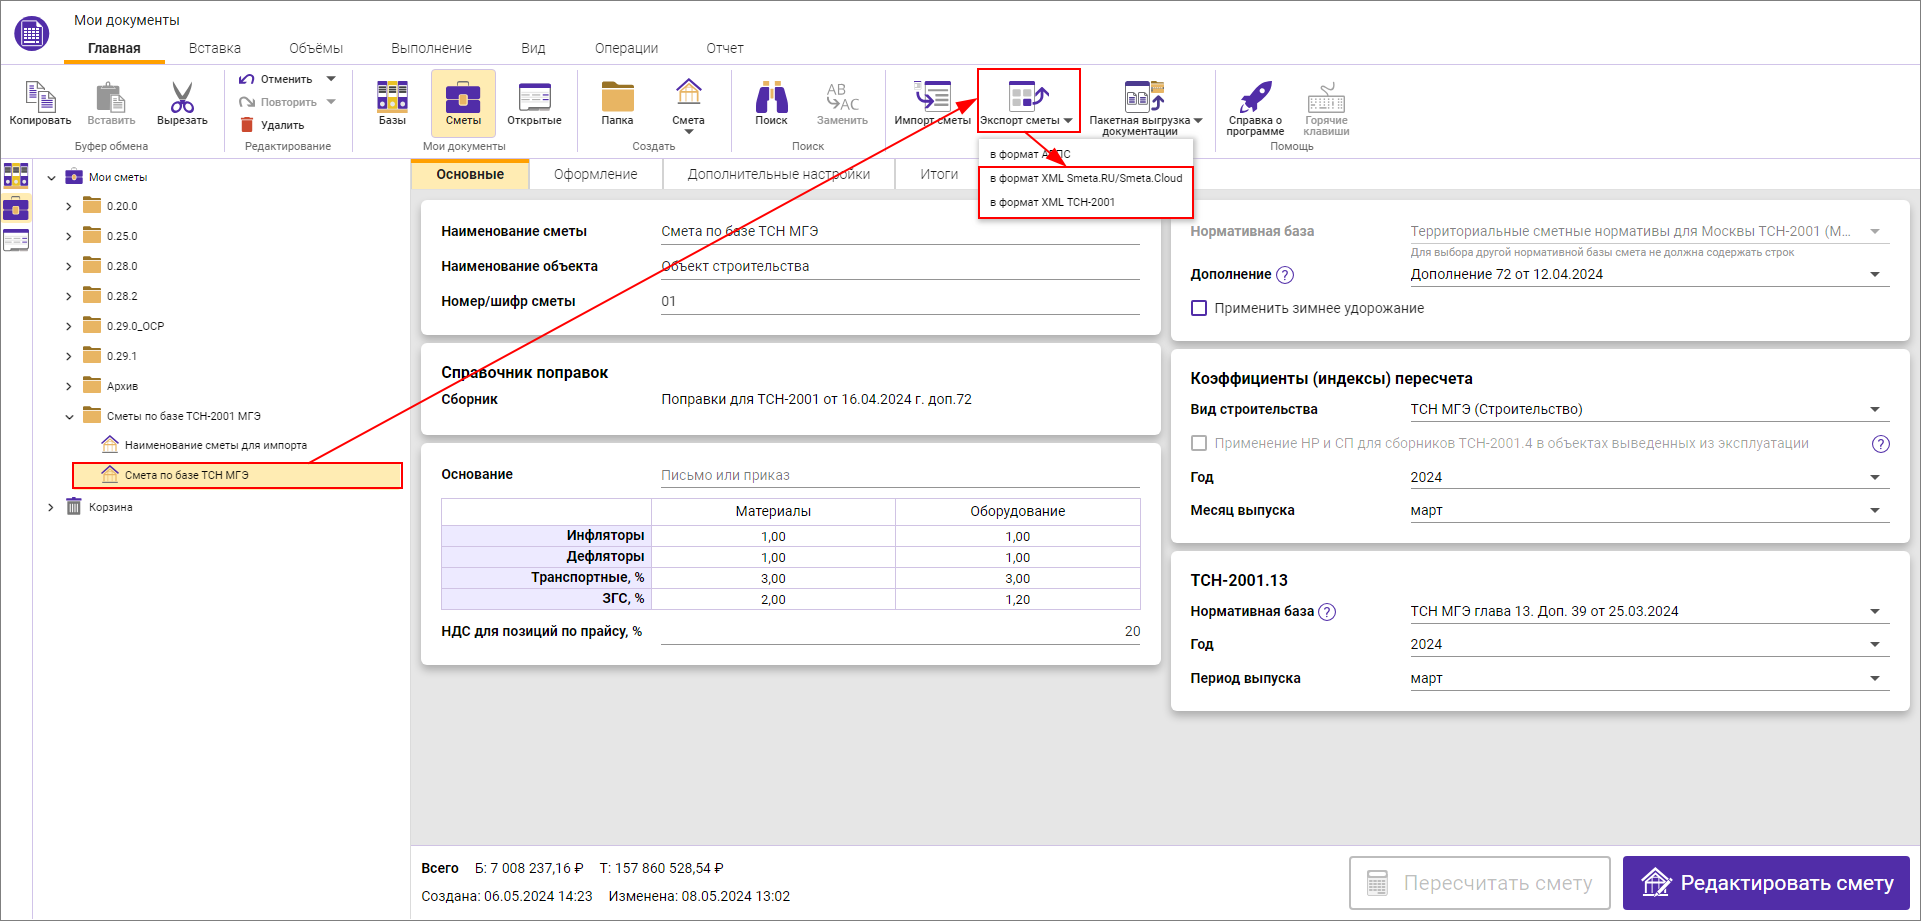Create a new Папка

coord(617,103)
